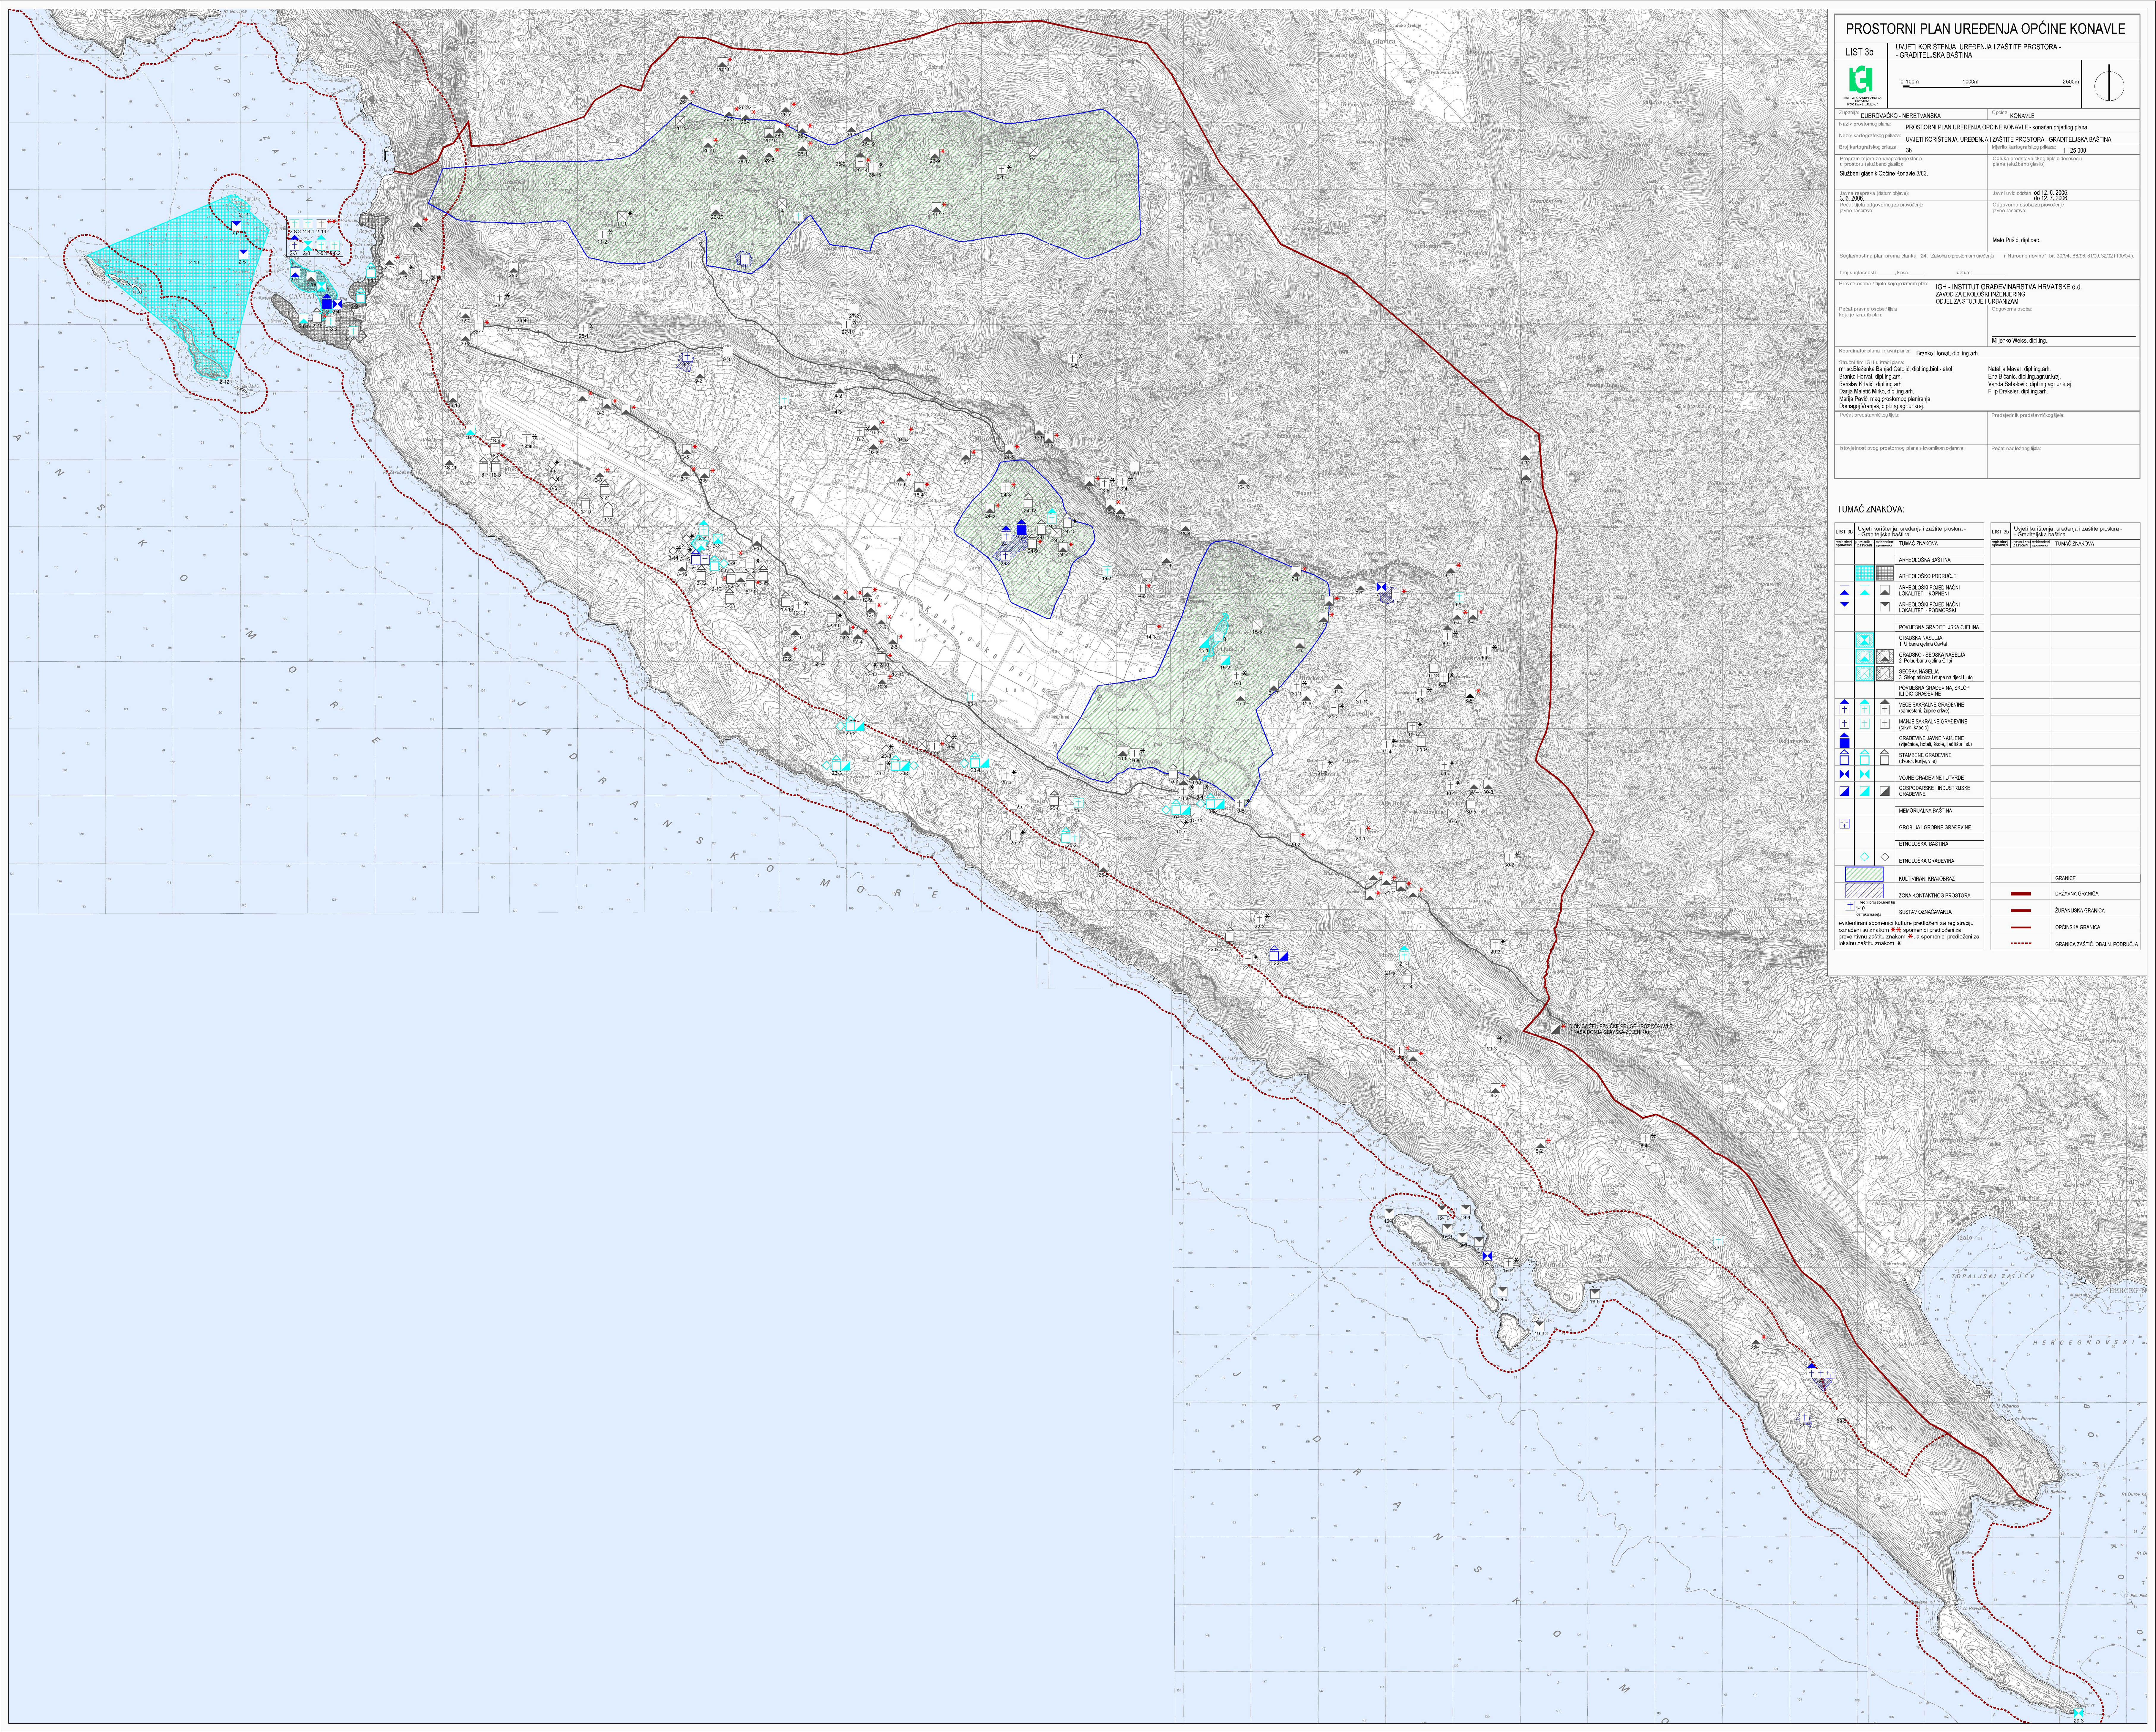Click grey underwater archaeological site legend symbol
Viewport: 2156px width, 1732px height.
click(x=1885, y=607)
